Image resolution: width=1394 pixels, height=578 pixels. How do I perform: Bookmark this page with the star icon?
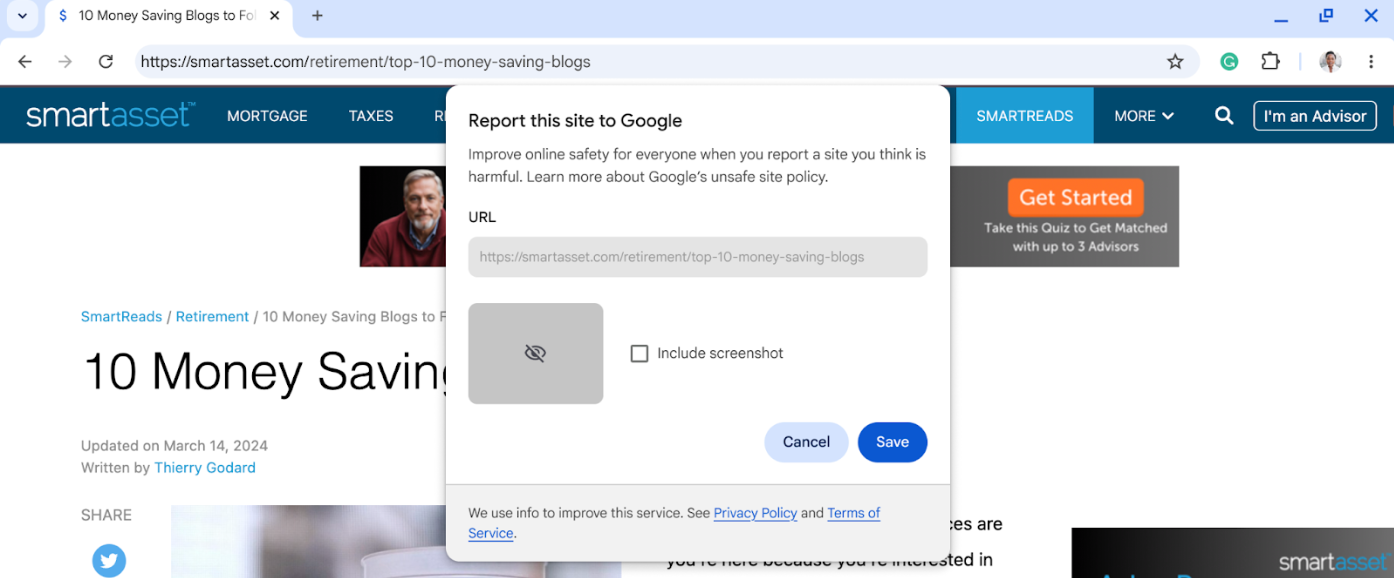pos(1175,62)
